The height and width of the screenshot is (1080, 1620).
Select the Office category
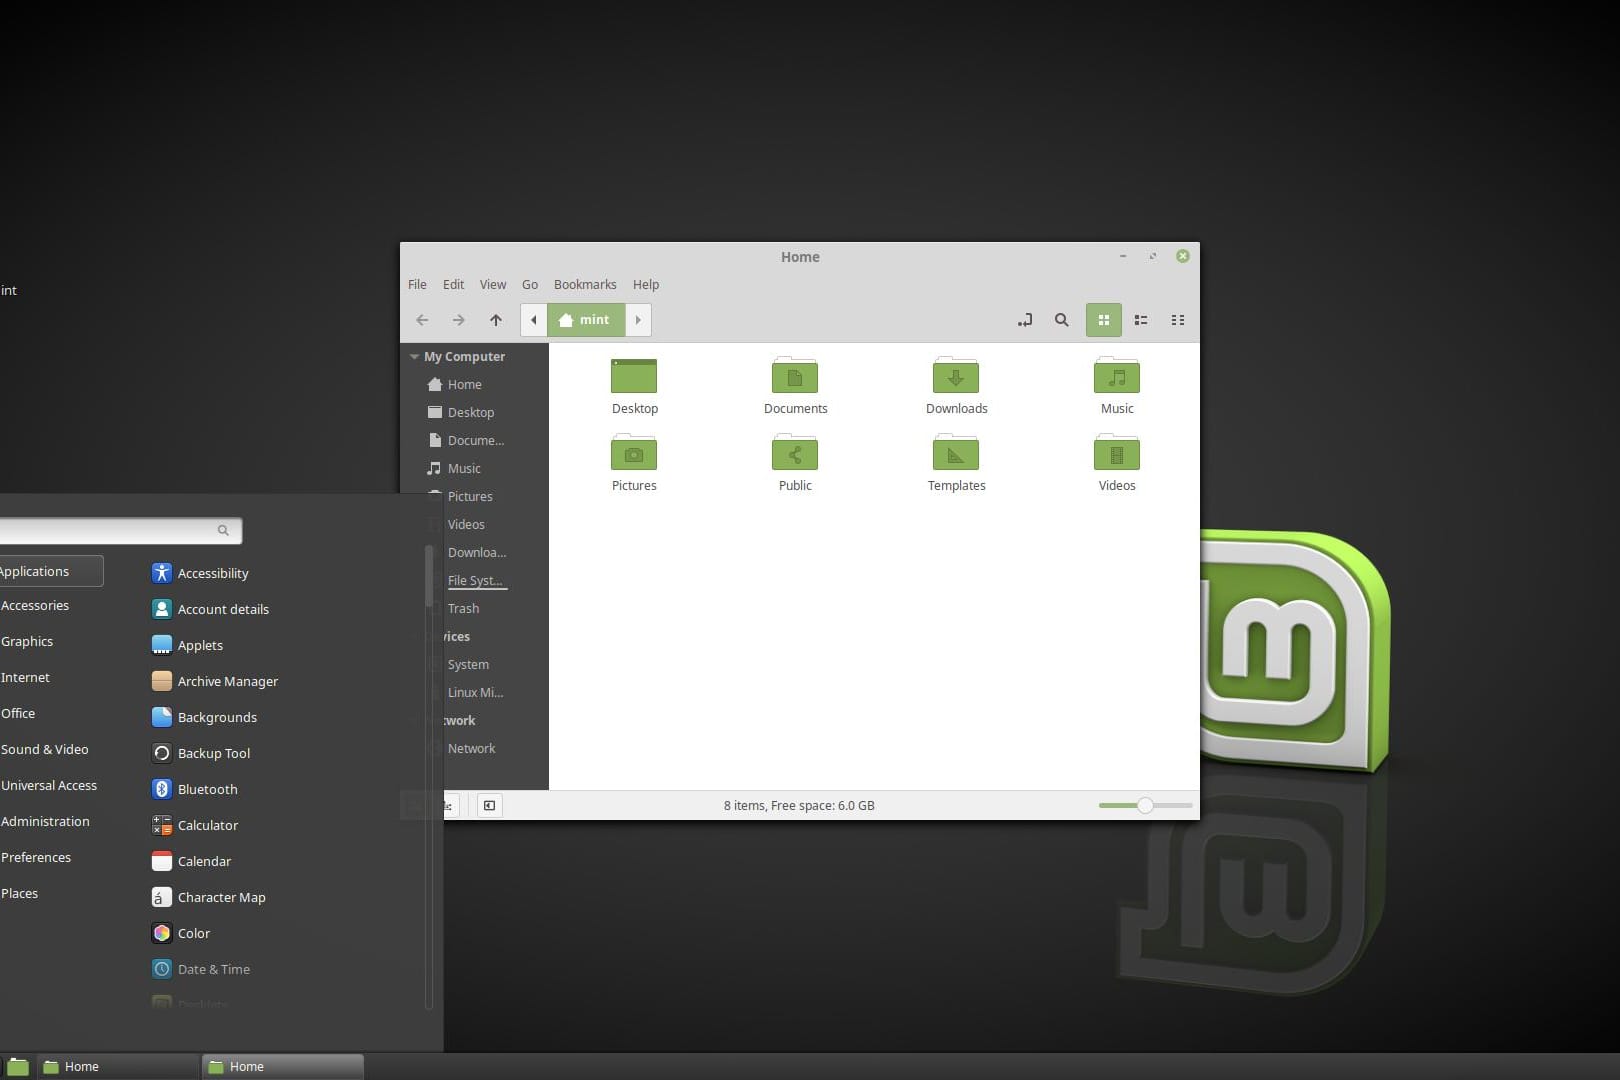coord(18,714)
